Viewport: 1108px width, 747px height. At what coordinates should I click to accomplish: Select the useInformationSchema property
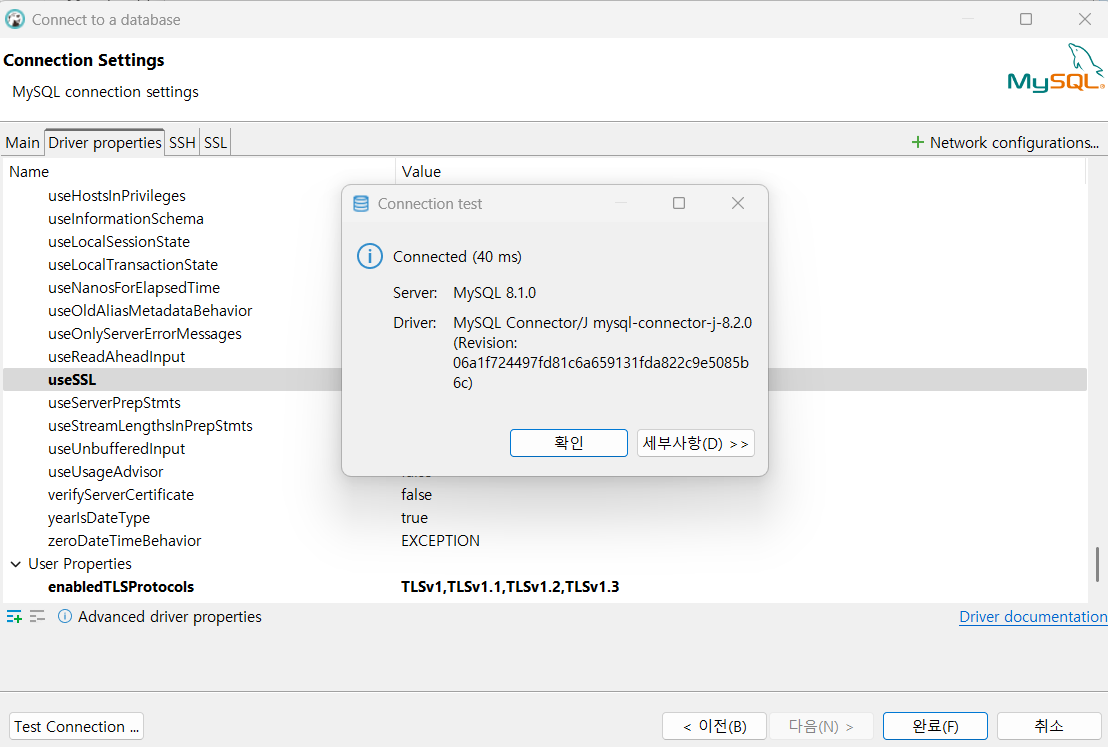pos(126,219)
